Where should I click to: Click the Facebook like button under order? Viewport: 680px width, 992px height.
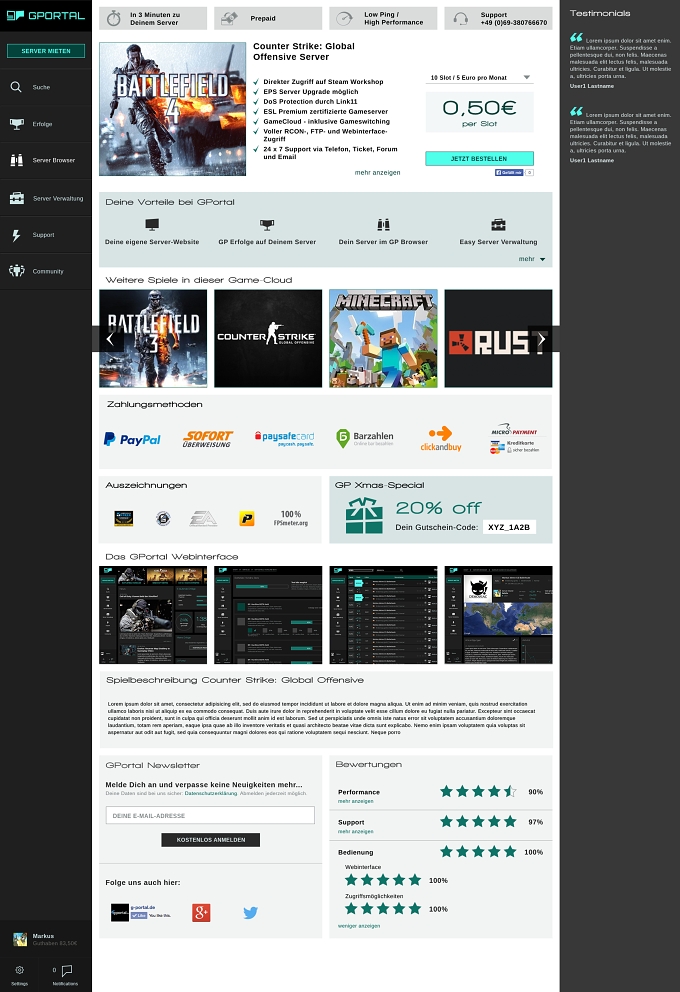(x=509, y=172)
